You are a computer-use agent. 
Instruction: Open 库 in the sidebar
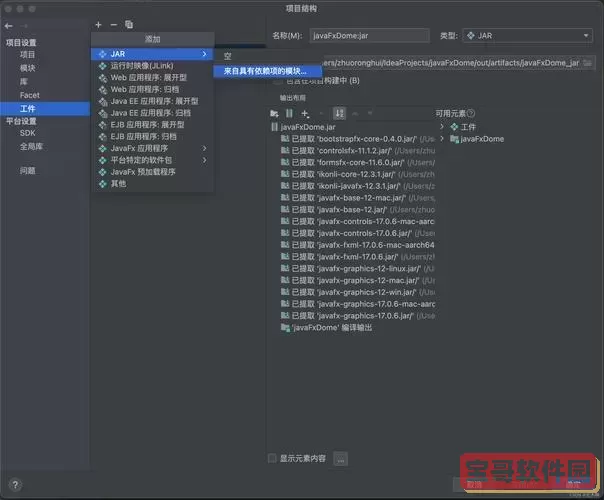[x=23, y=82]
